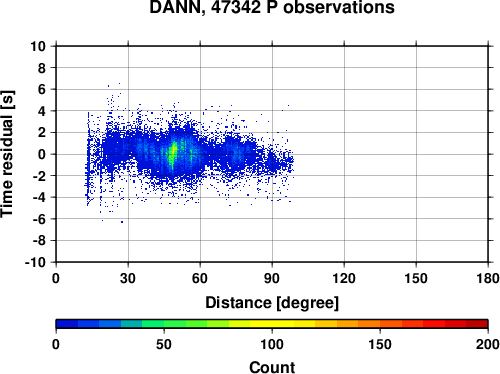Click the x-axis tick label 90
This screenshot has height=374, width=500.
click(272, 278)
